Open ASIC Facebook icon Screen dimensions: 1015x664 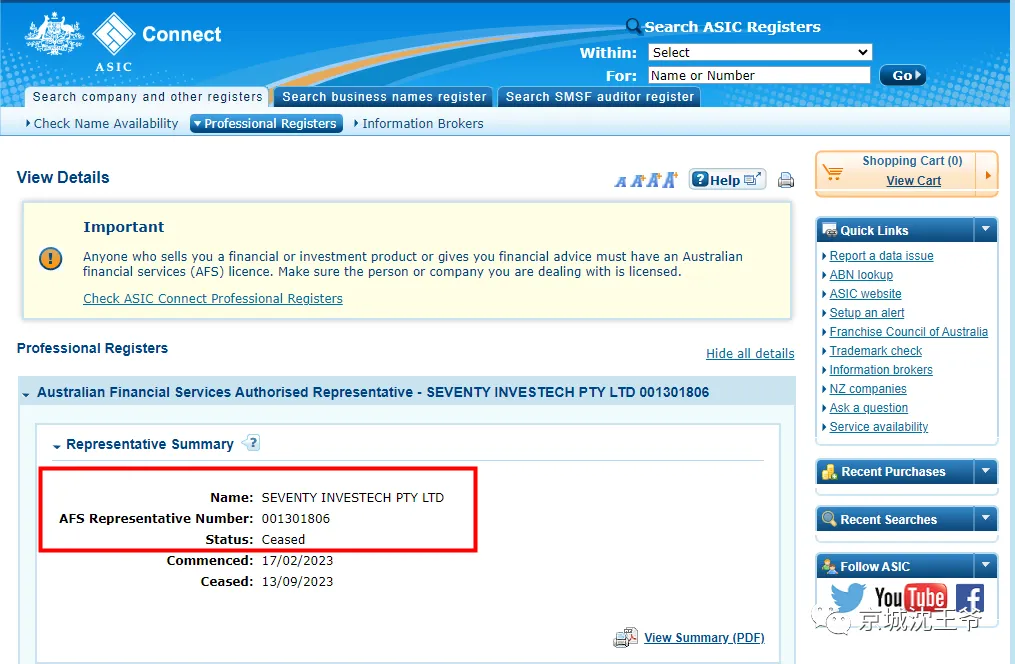[970, 598]
